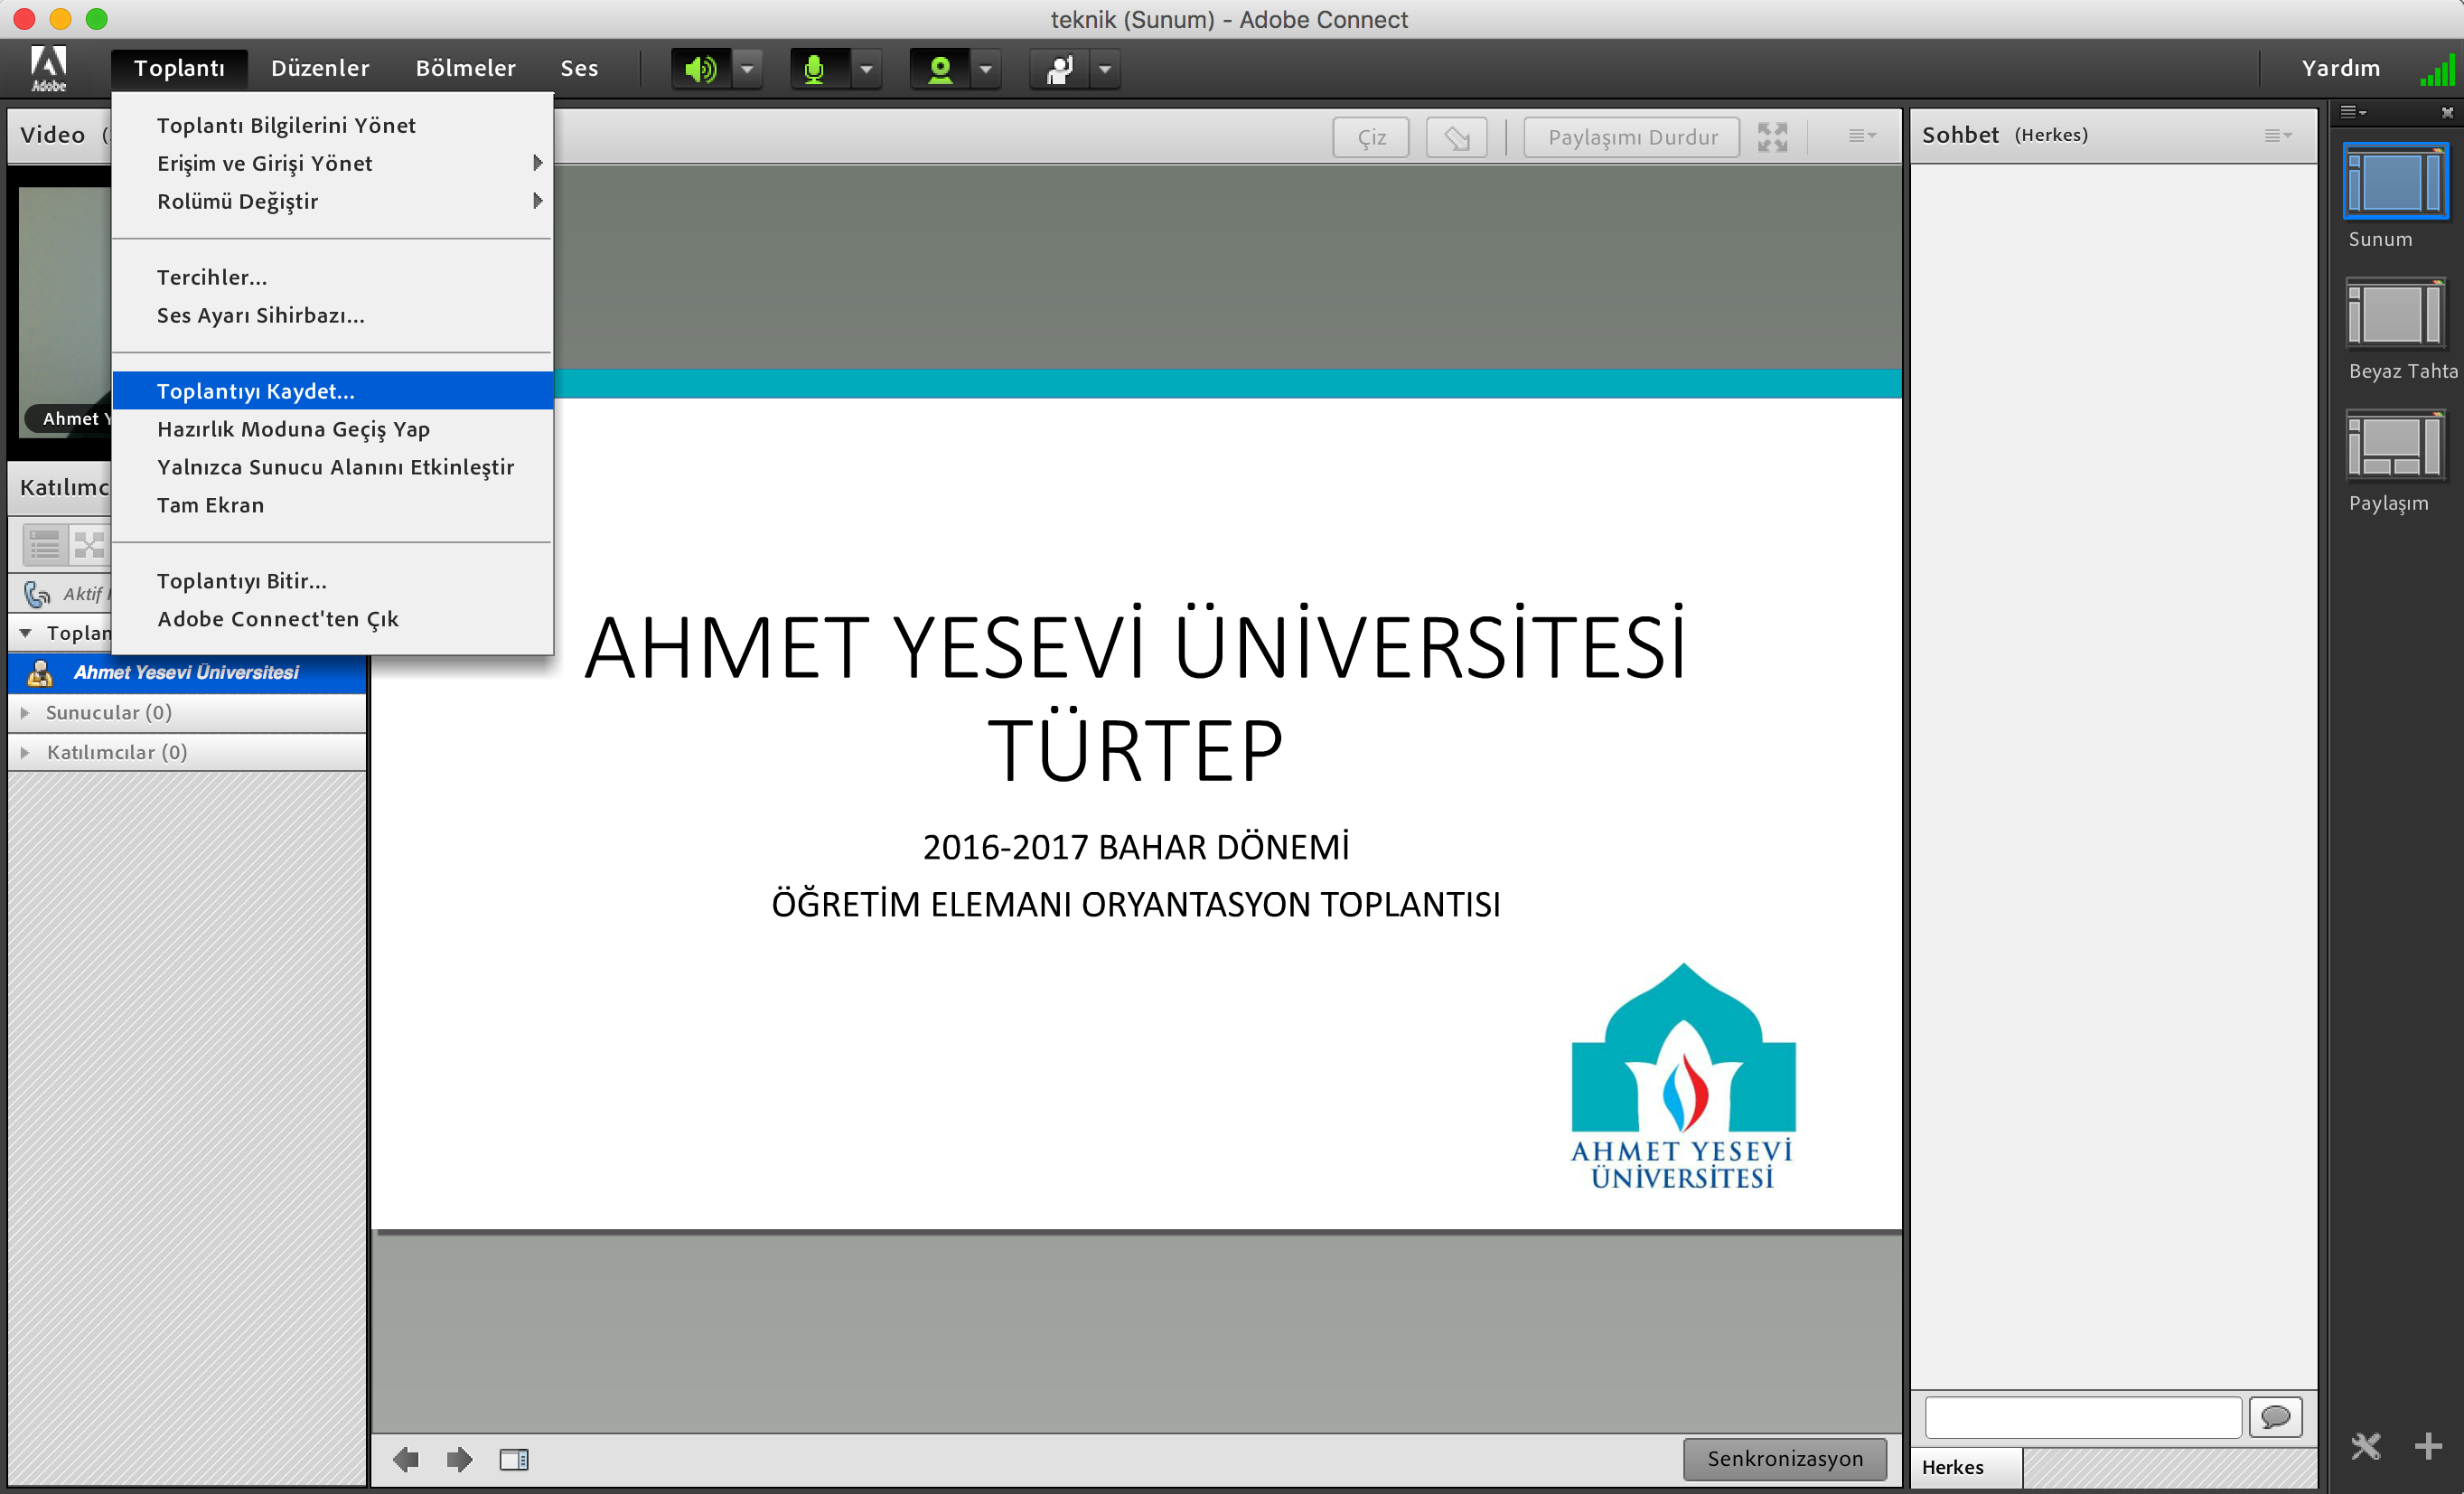Viewport: 2464px width, 1494px height.
Task: Expand the Sunucular (0) group
Action: tap(26, 712)
